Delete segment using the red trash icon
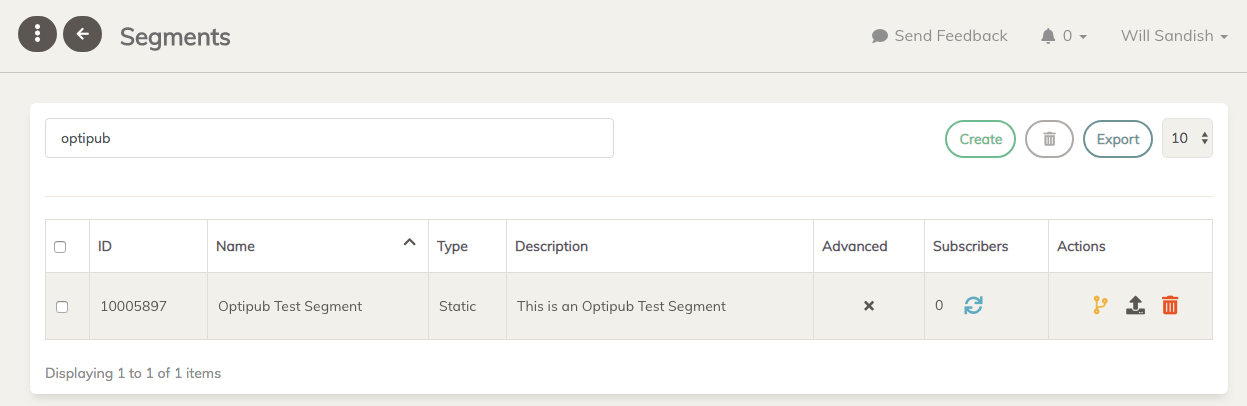 click(x=1170, y=306)
